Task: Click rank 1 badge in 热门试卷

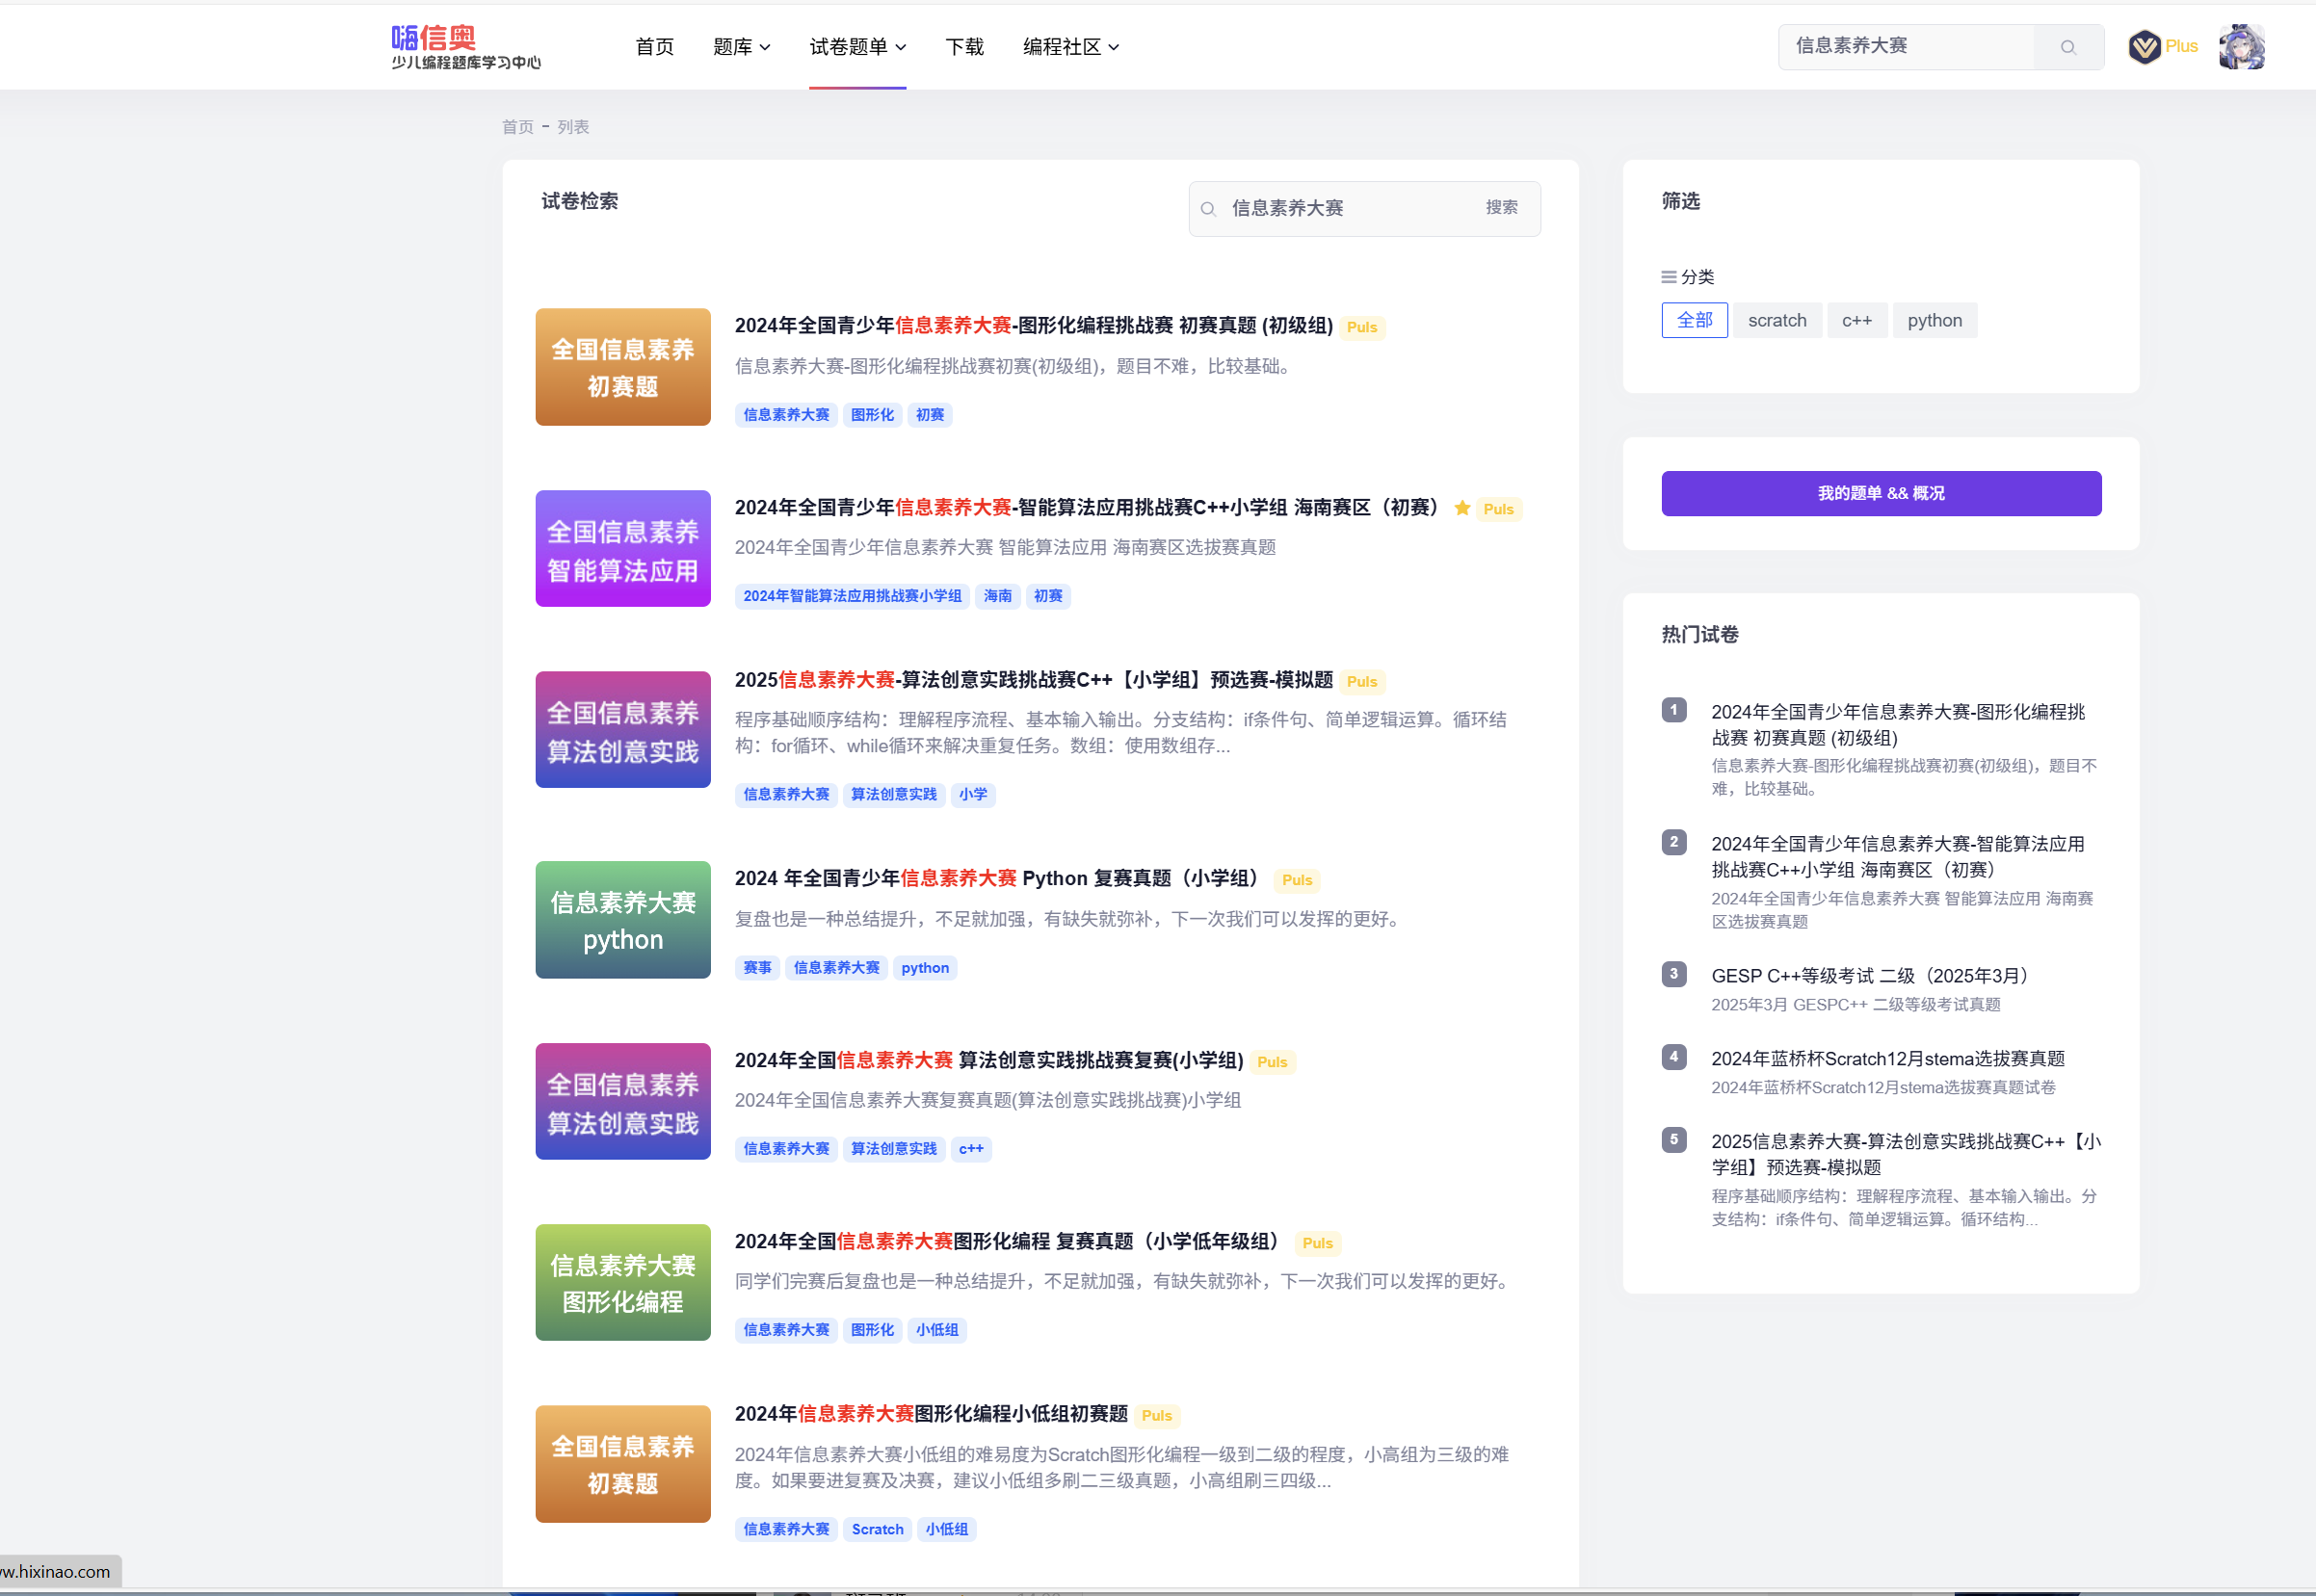Action: [x=1674, y=710]
